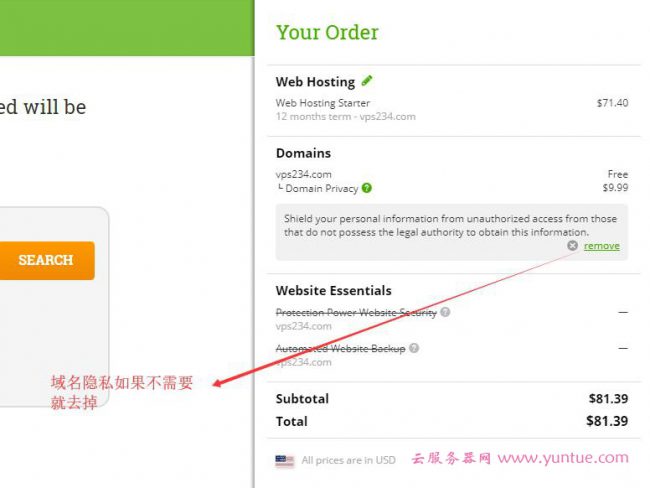Click the green help icon next to Domain Privacy

pyautogui.click(x=366, y=188)
